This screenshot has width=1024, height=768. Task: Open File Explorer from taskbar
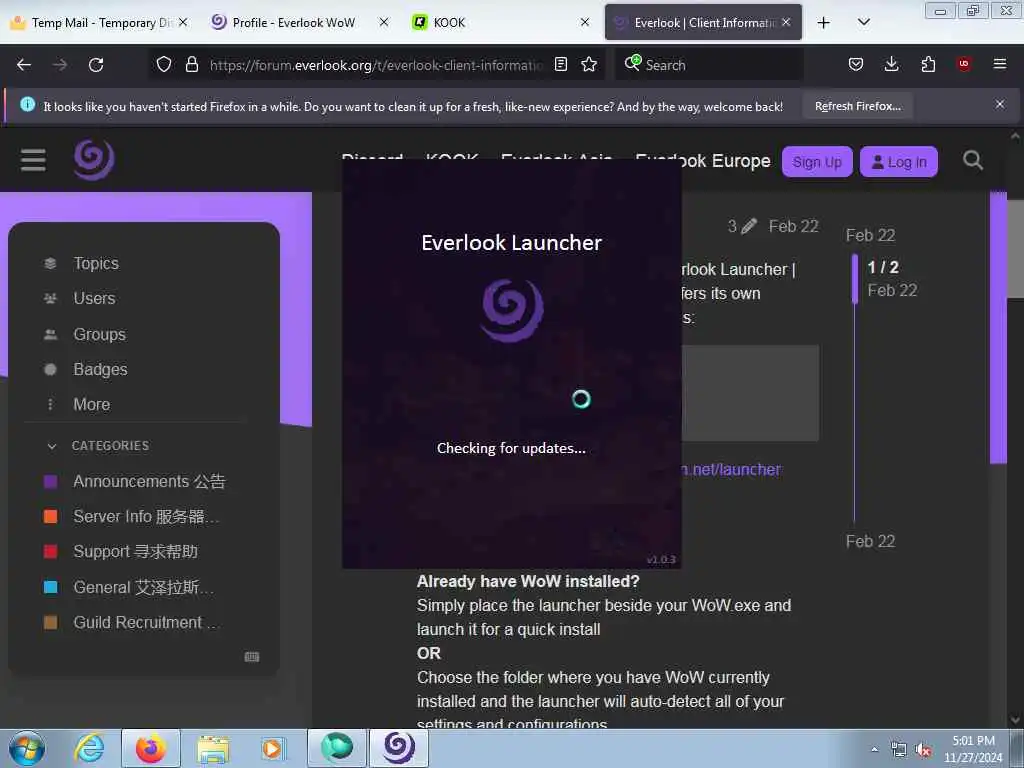(213, 748)
